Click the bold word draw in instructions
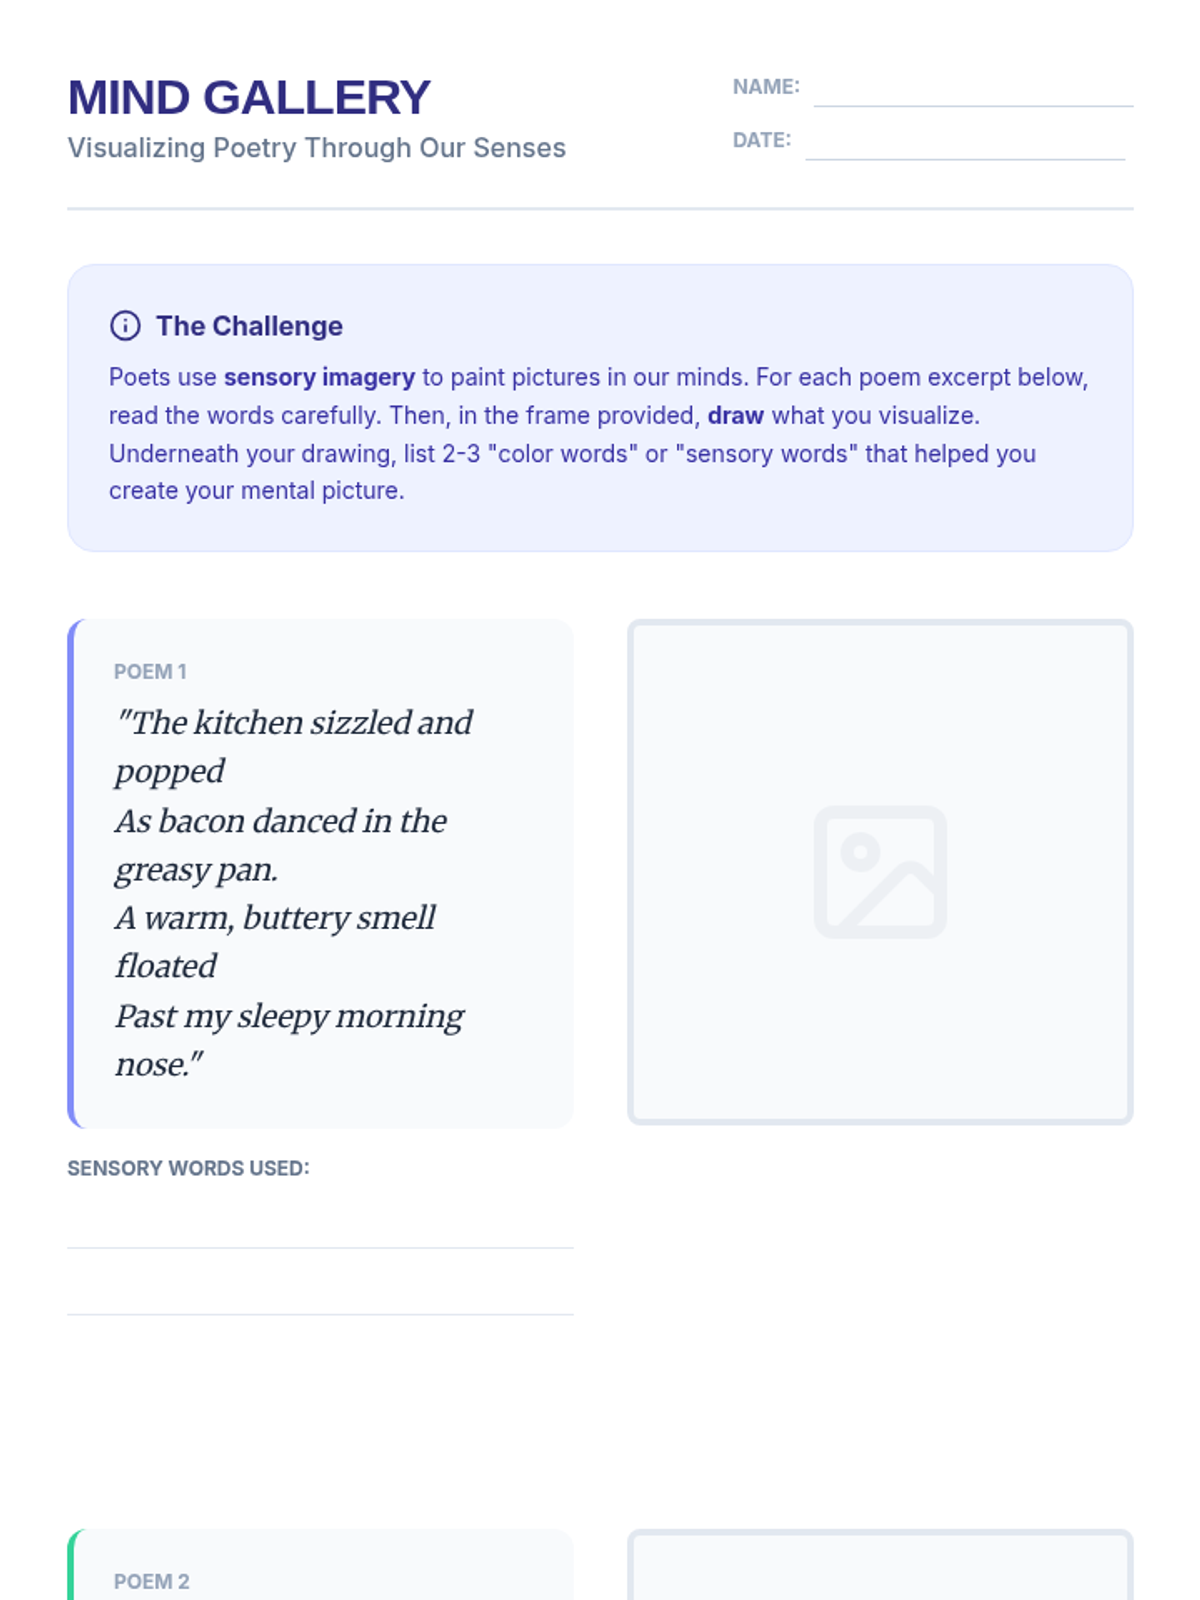This screenshot has width=1200, height=1600. click(x=735, y=415)
